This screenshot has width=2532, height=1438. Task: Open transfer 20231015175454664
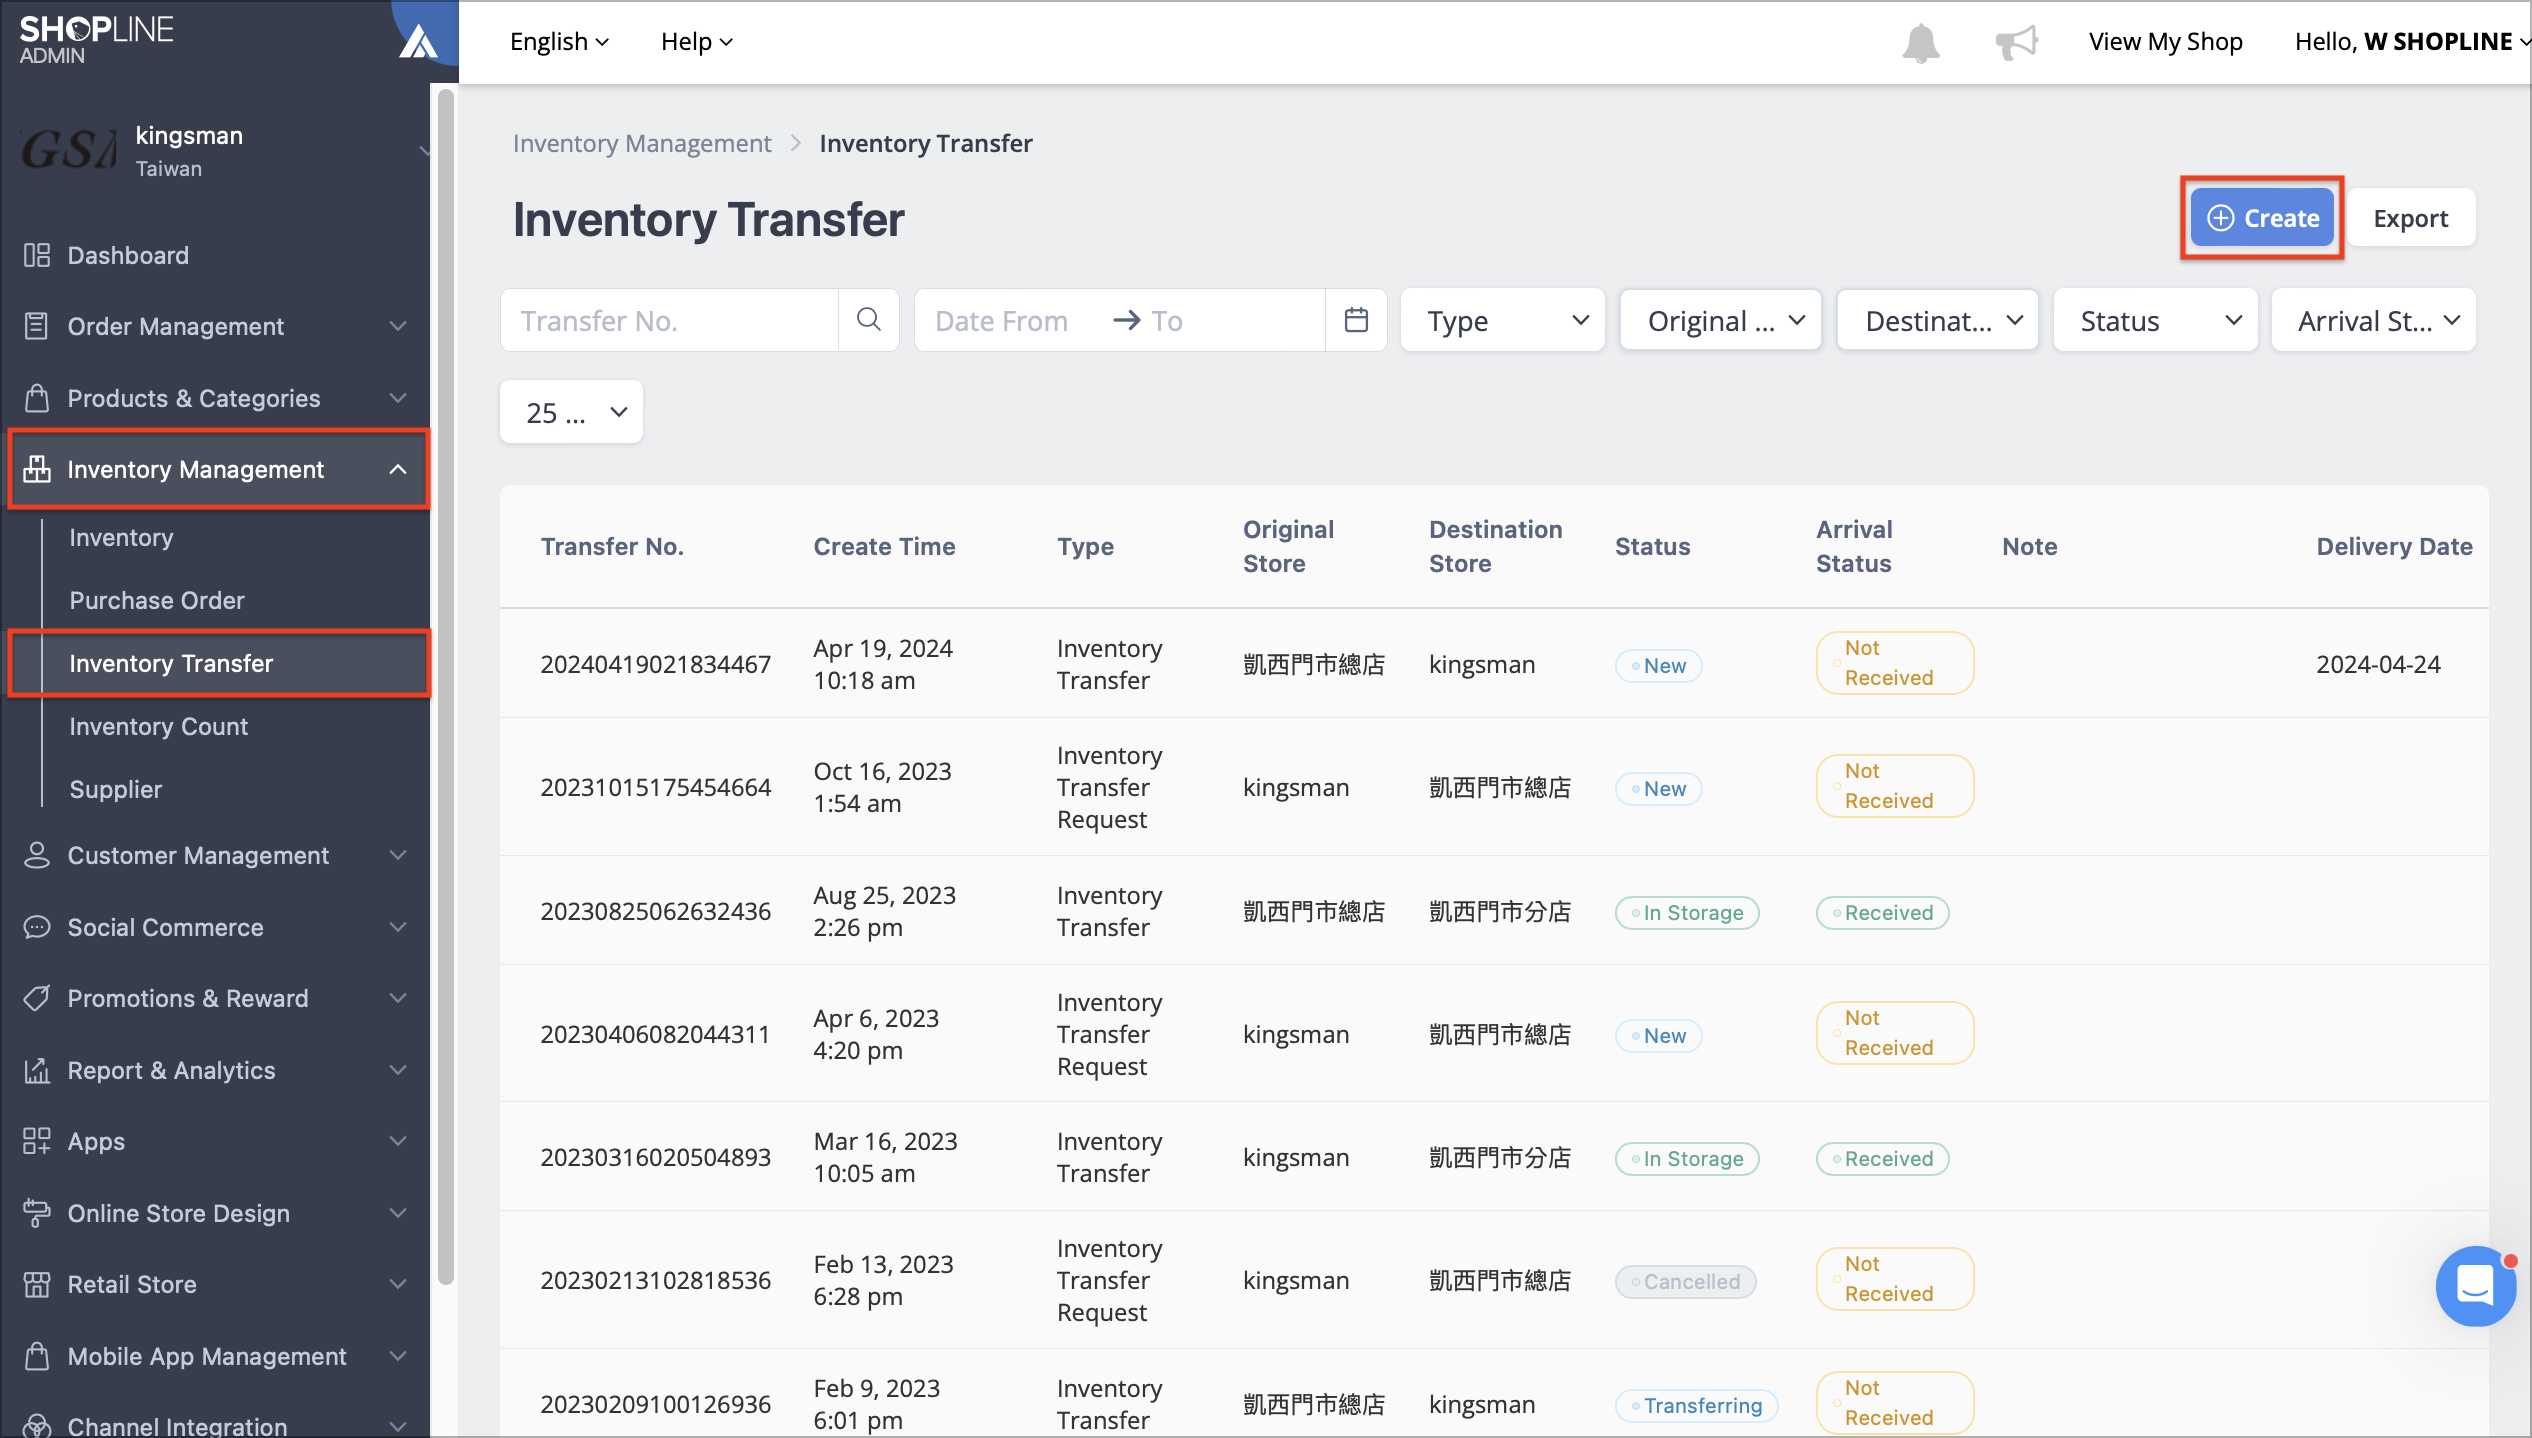(x=655, y=787)
